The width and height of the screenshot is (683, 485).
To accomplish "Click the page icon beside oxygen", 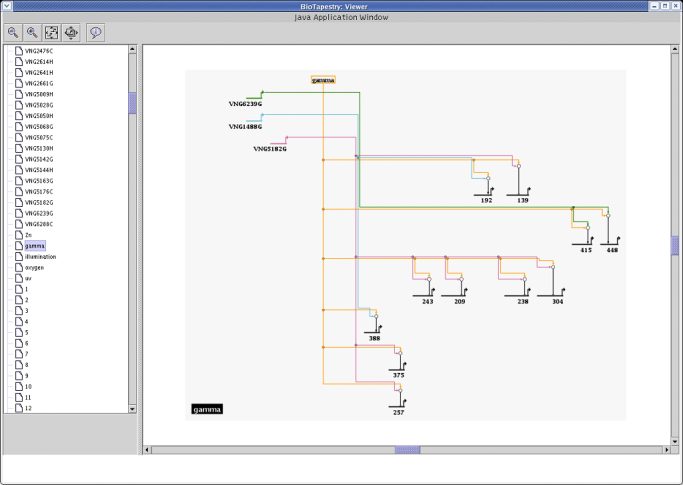I will [17, 267].
